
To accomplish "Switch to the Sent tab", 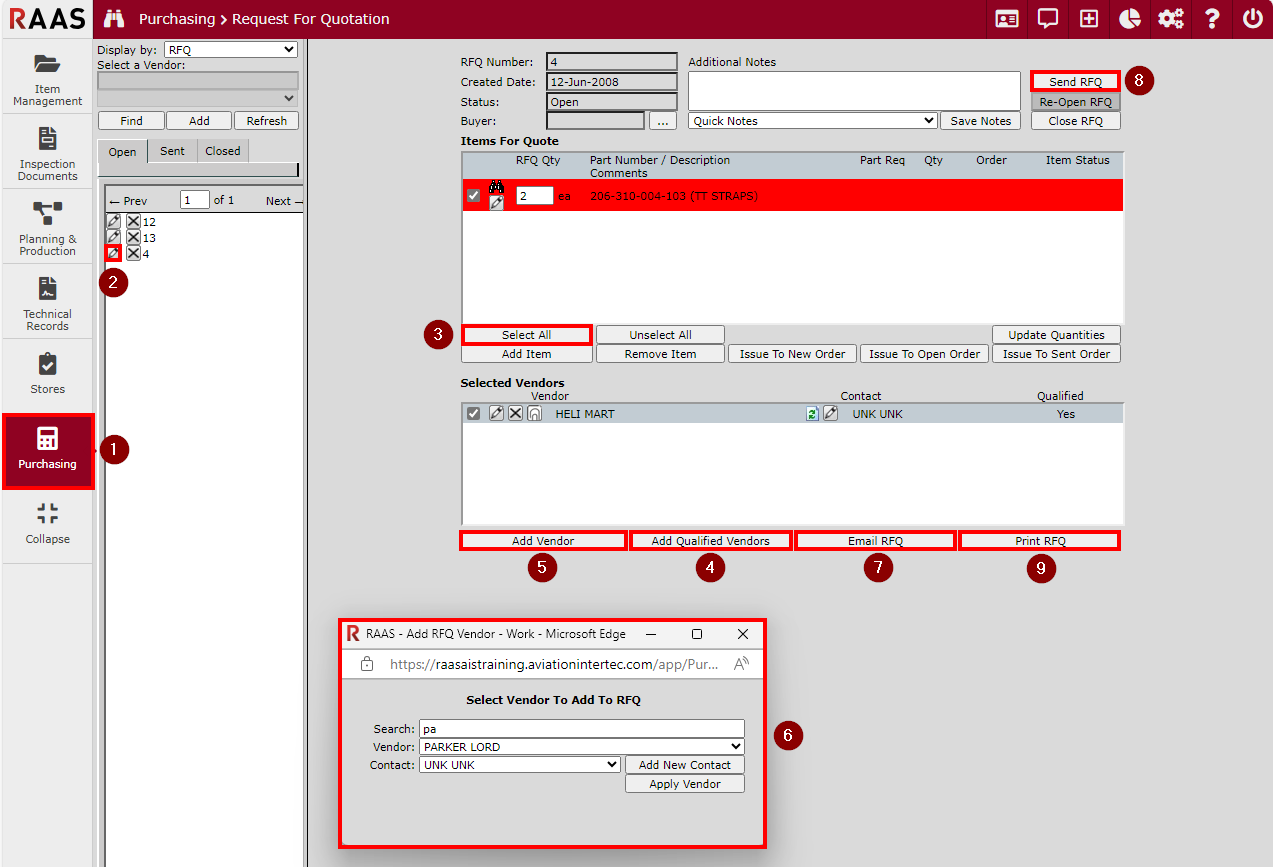I will point(172,152).
